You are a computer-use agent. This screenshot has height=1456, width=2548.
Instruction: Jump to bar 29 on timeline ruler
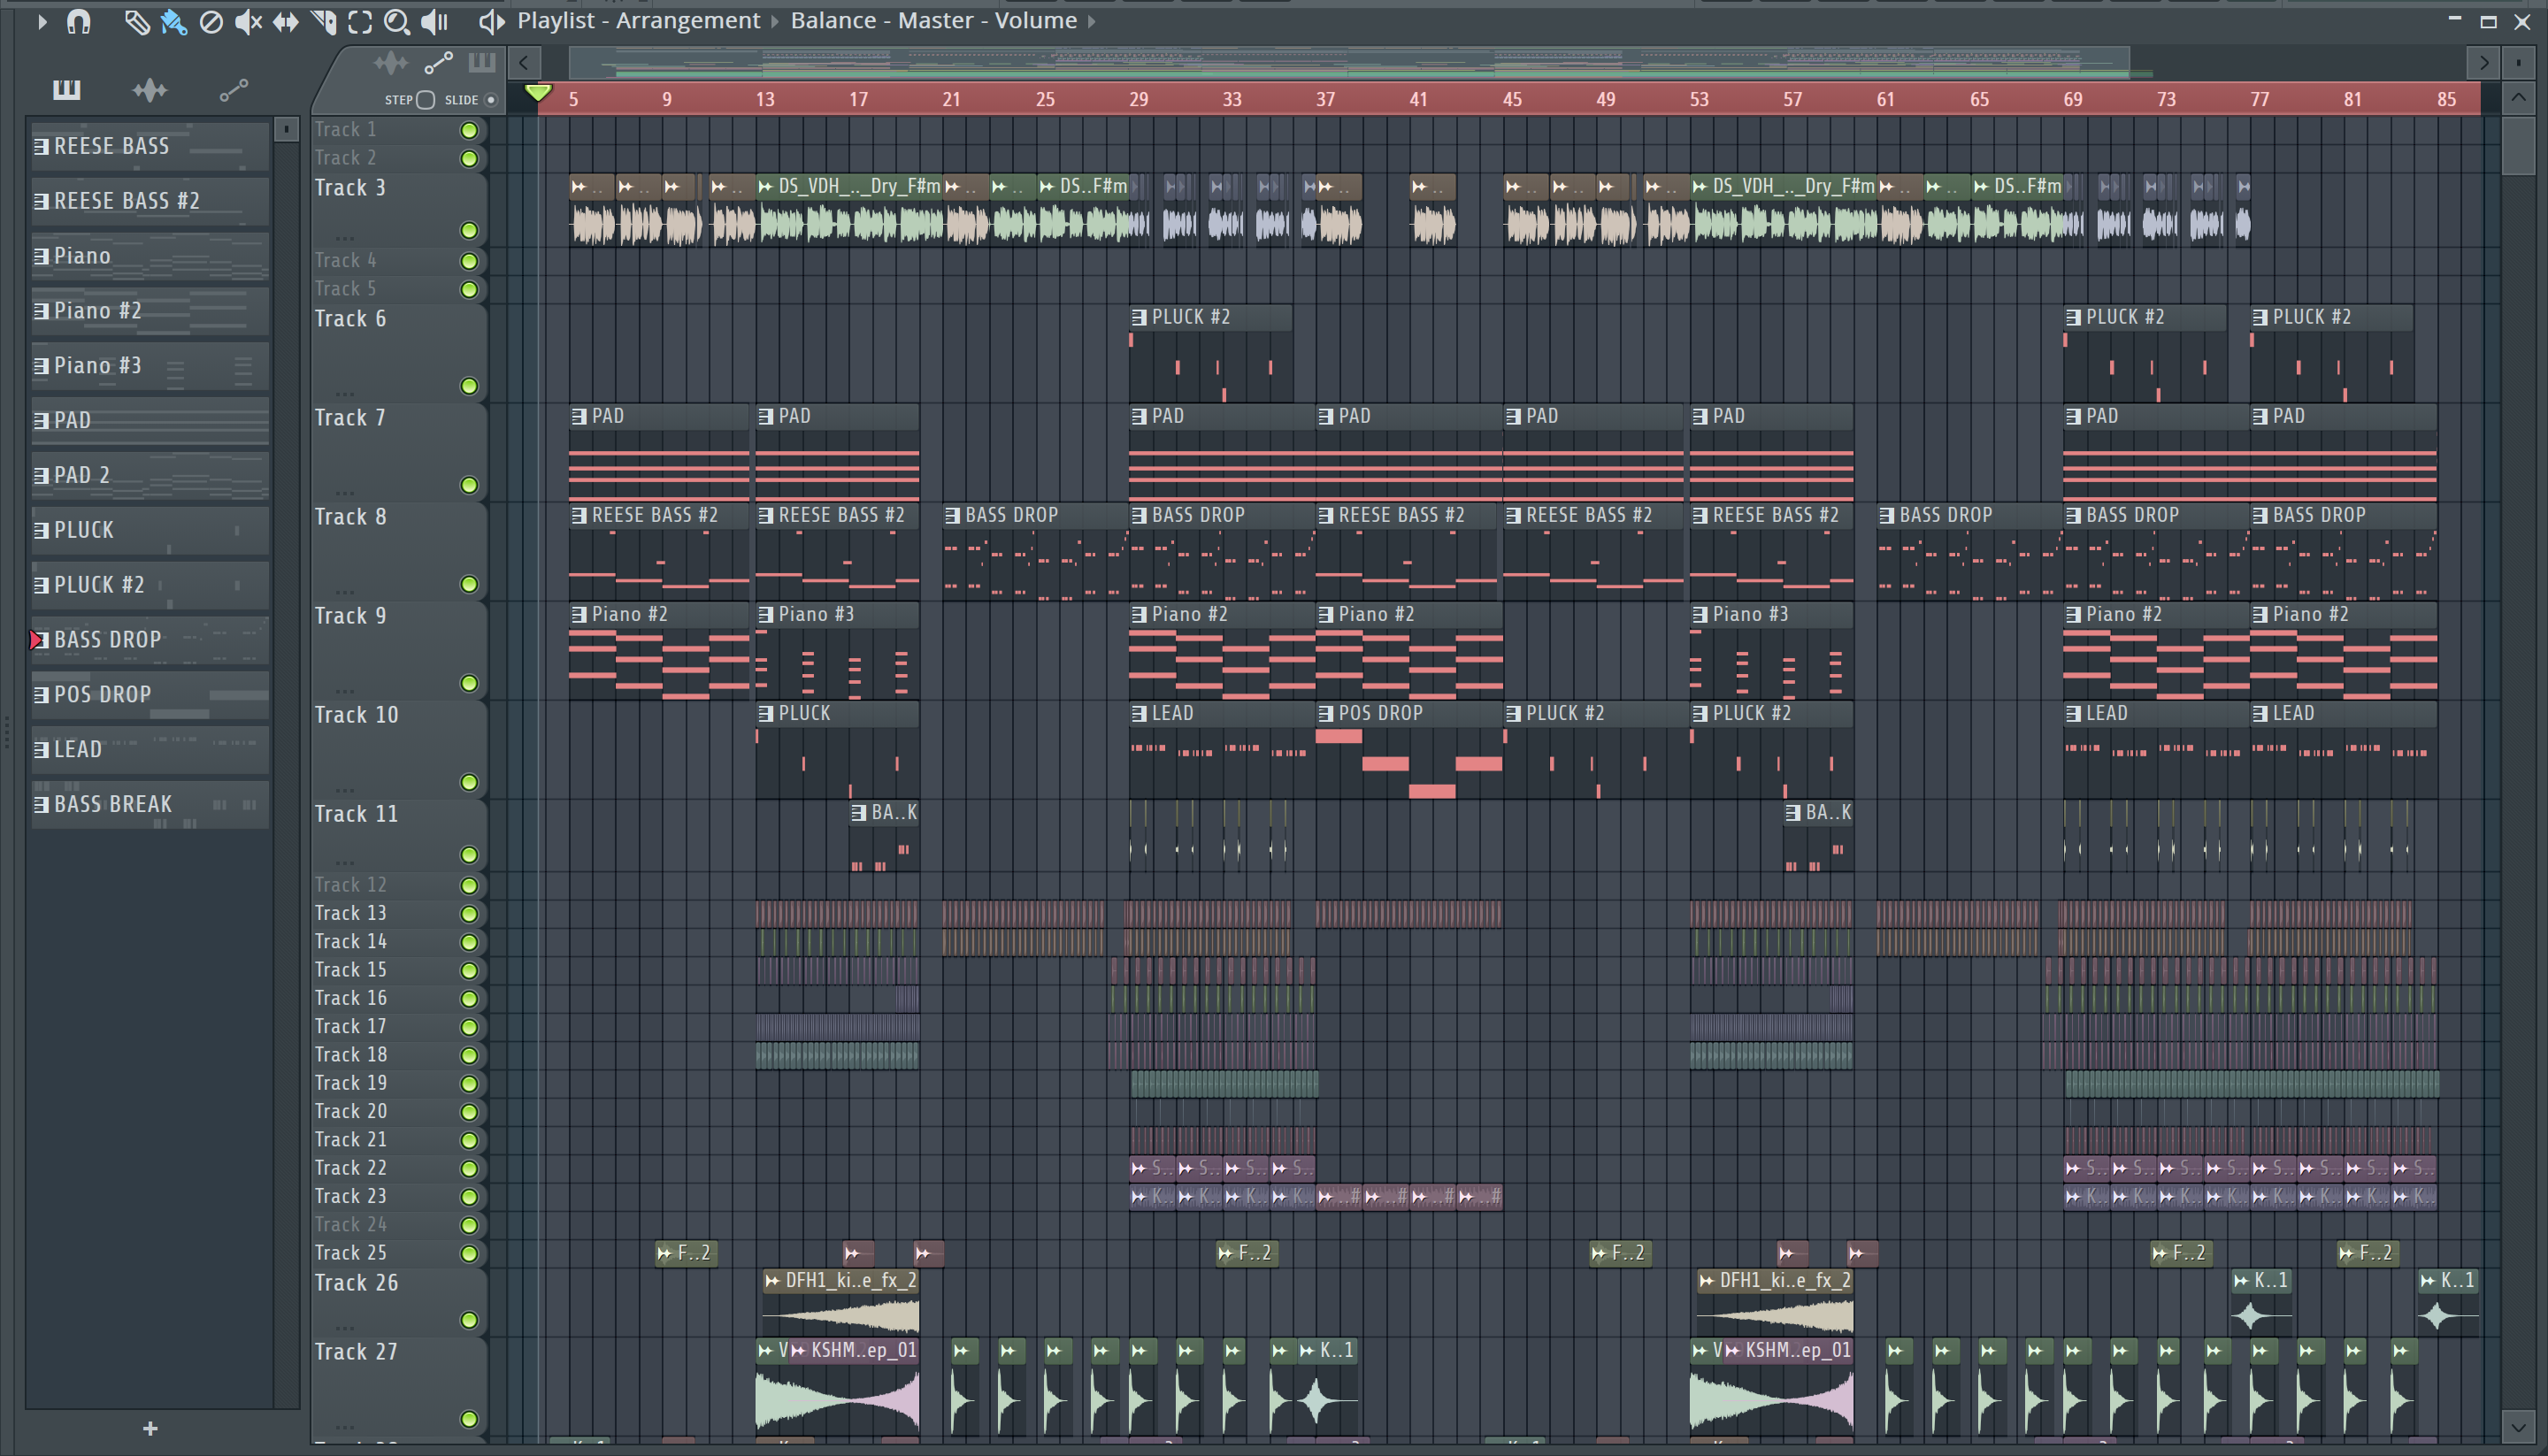(x=1138, y=100)
